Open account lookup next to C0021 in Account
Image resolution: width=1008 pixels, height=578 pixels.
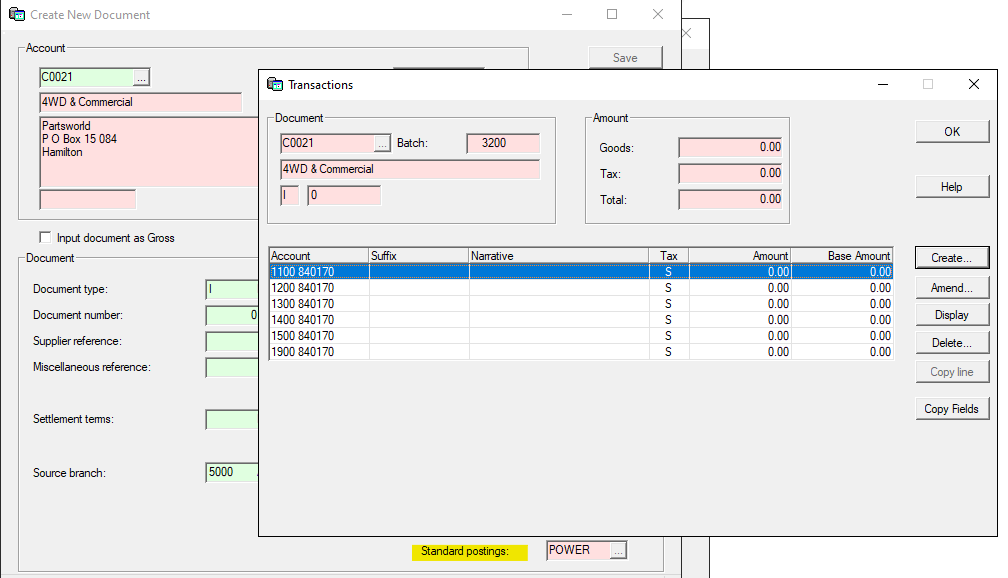141,77
